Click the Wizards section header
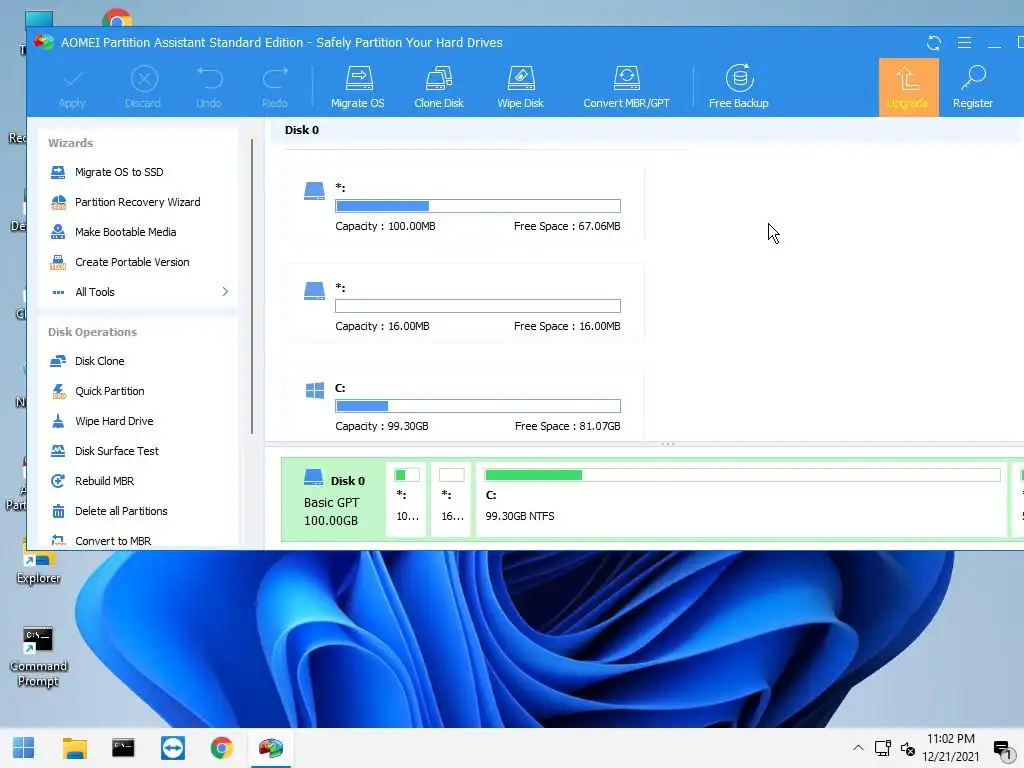Viewport: 1024px width, 768px height. pyautogui.click(x=71, y=143)
